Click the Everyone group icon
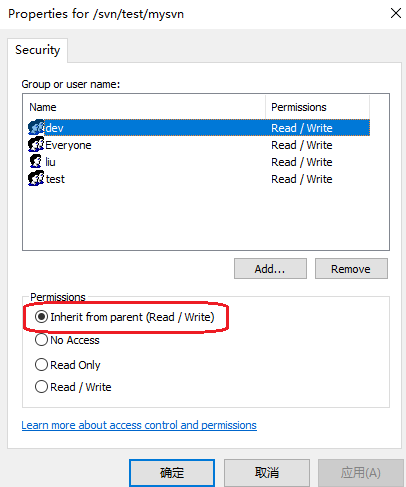 tap(36, 145)
